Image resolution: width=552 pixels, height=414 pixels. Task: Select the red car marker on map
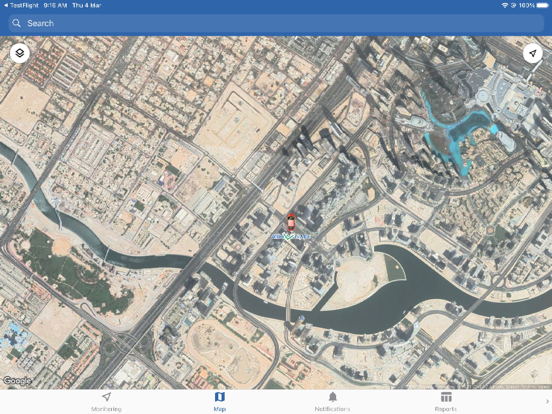pyautogui.click(x=291, y=222)
